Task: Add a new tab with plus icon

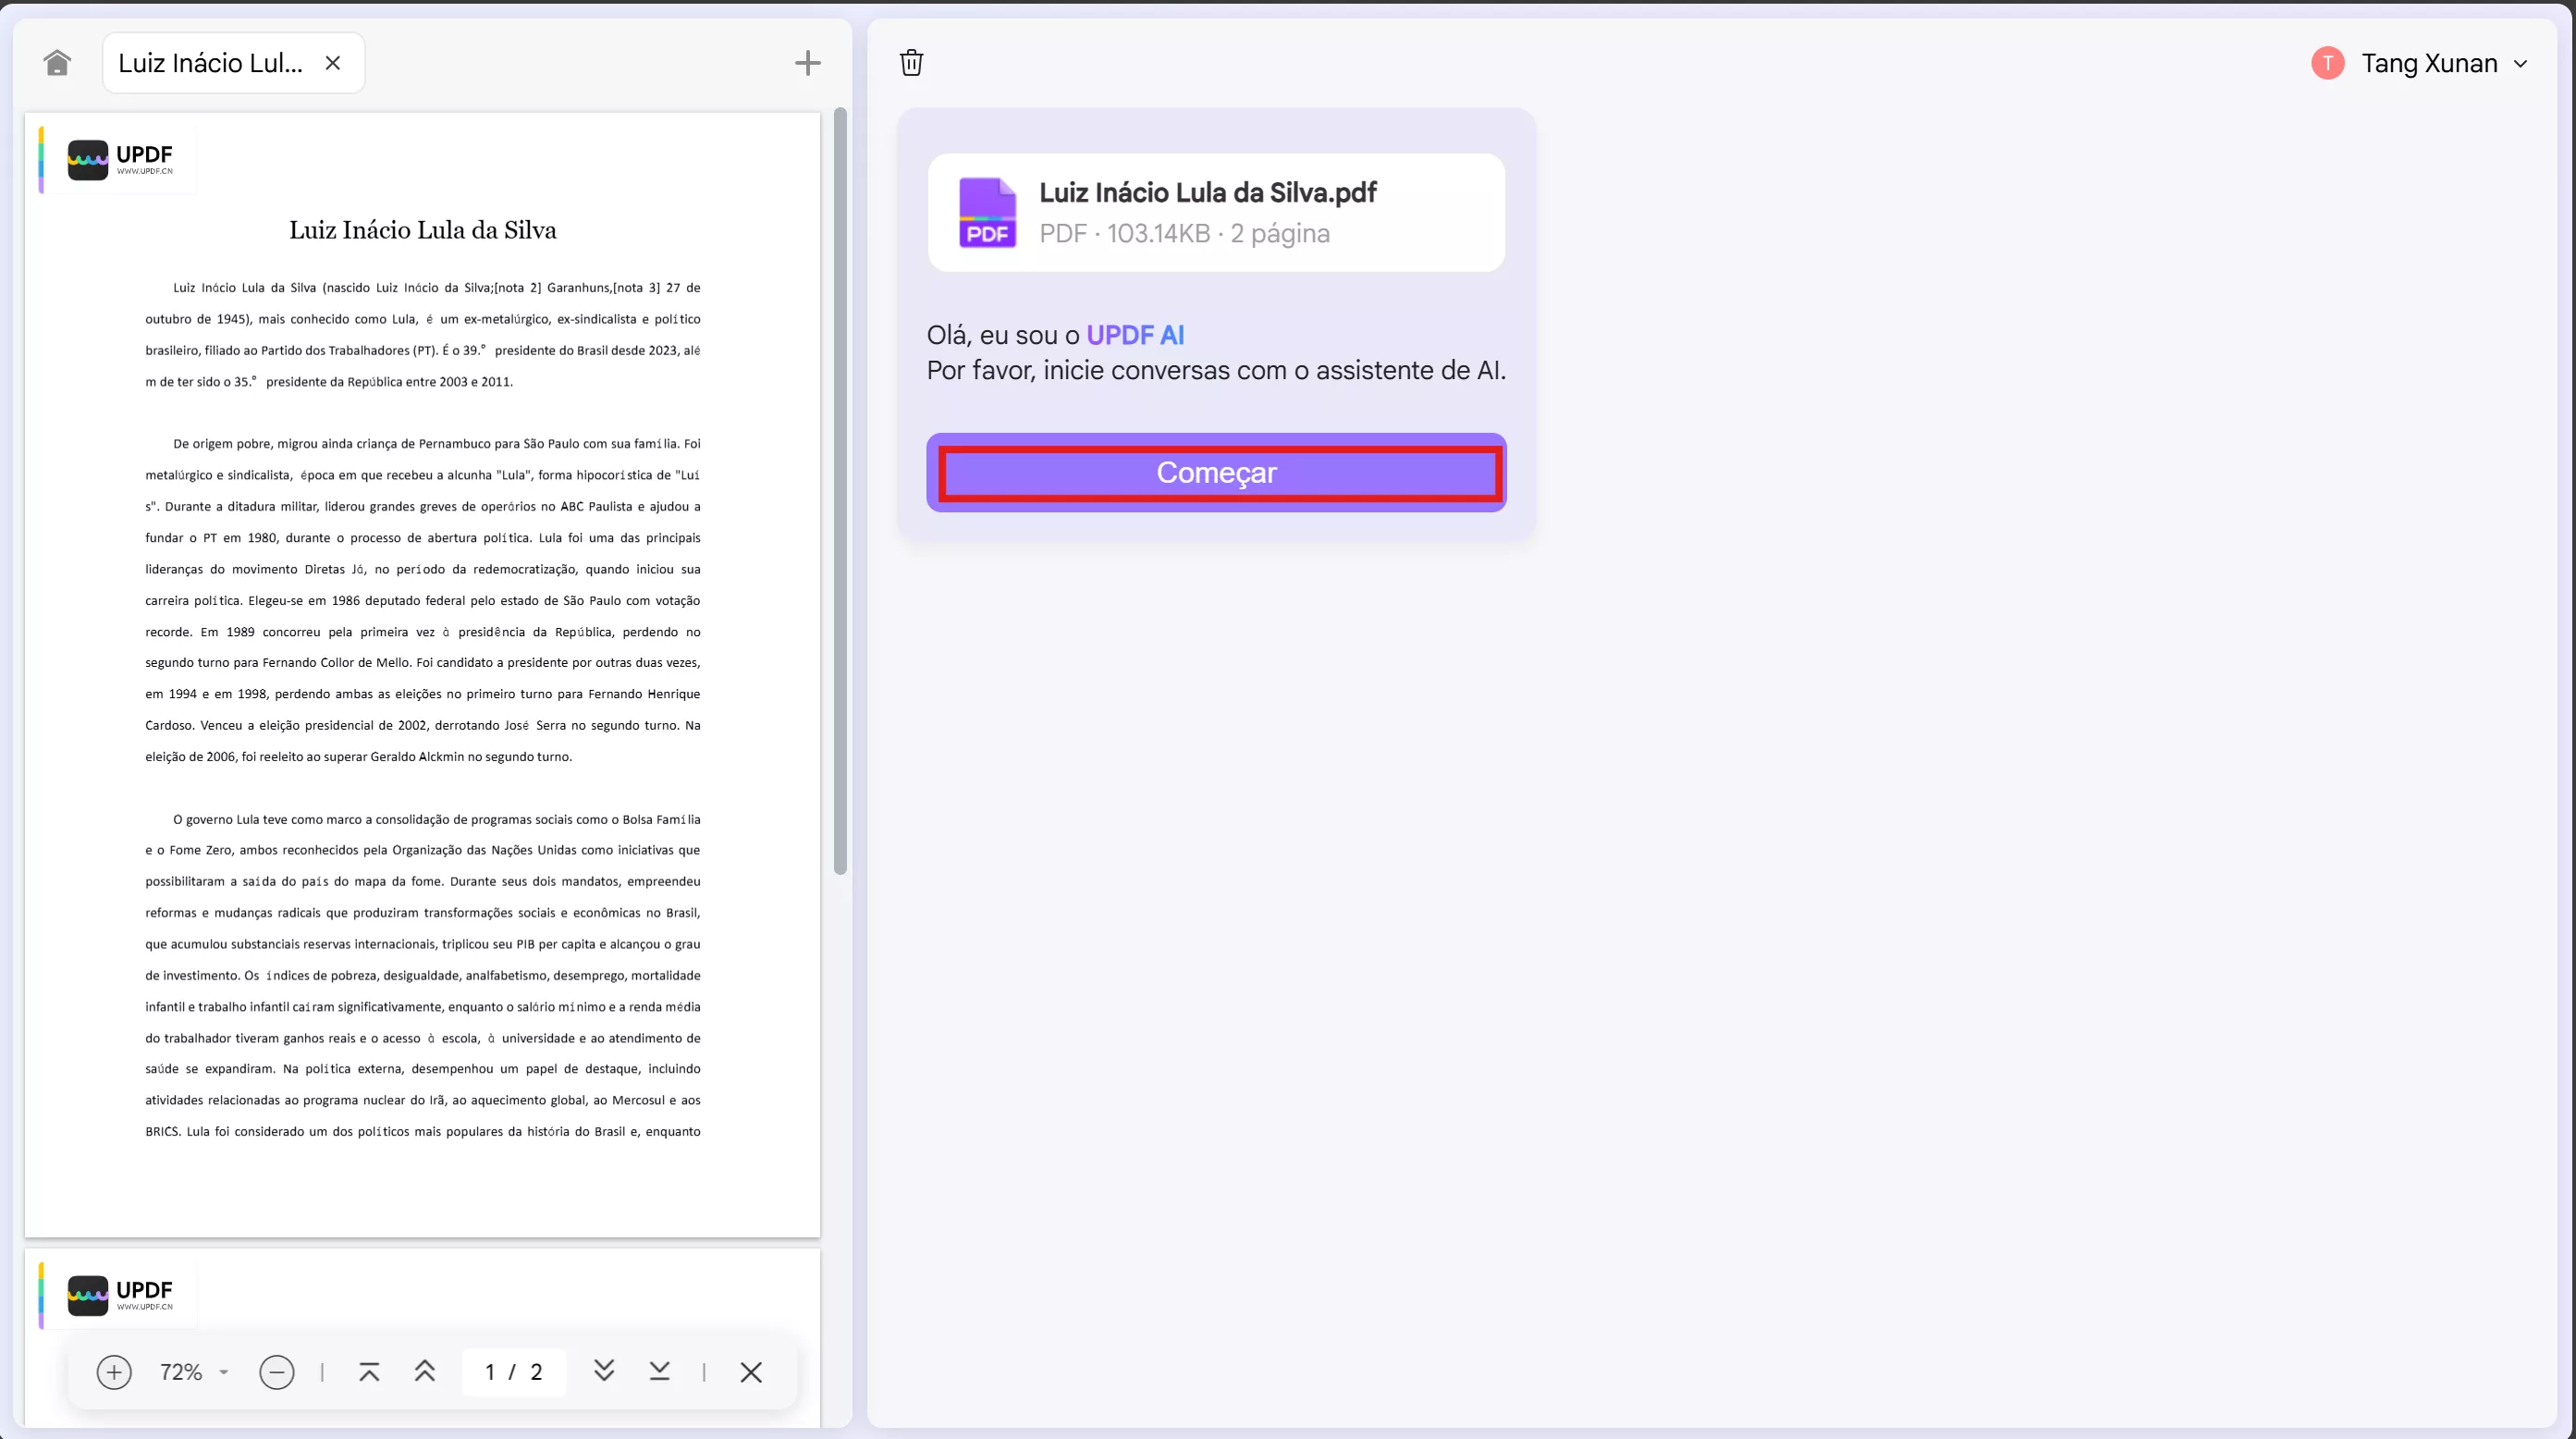Action: 807,63
